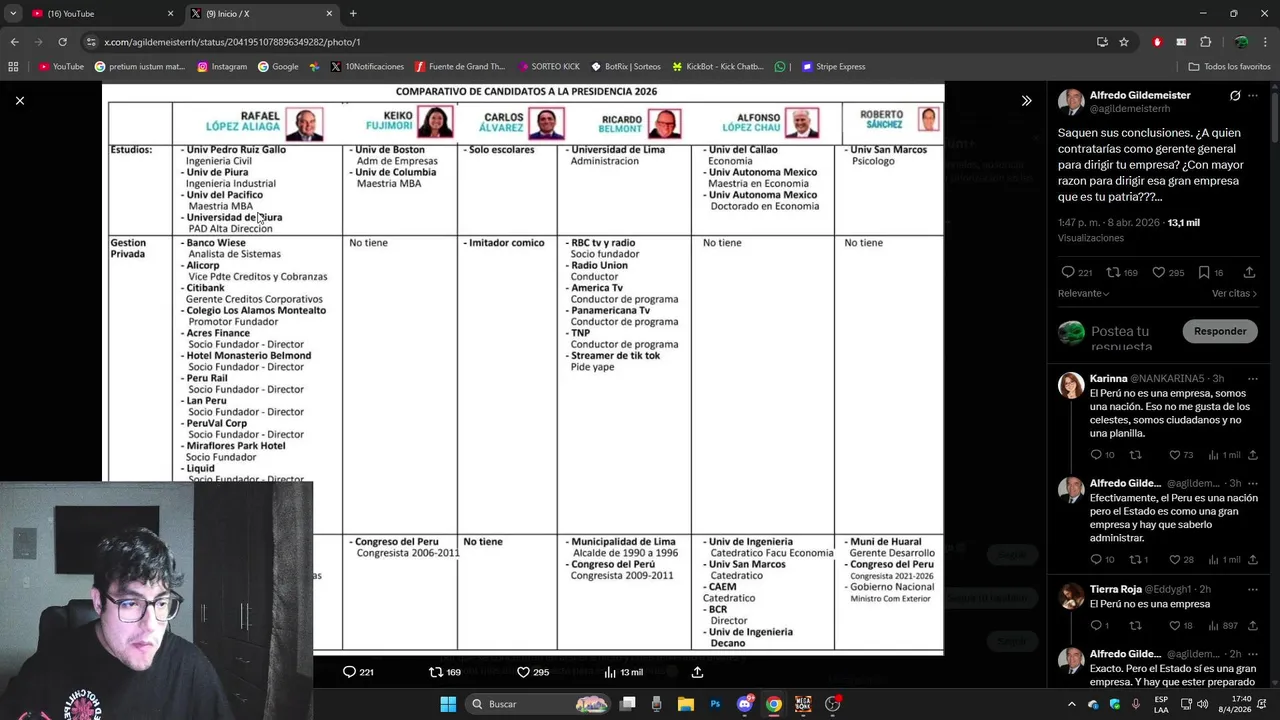Open the YouTube bookmark
Screen dimensions: 1280x720
61,67
